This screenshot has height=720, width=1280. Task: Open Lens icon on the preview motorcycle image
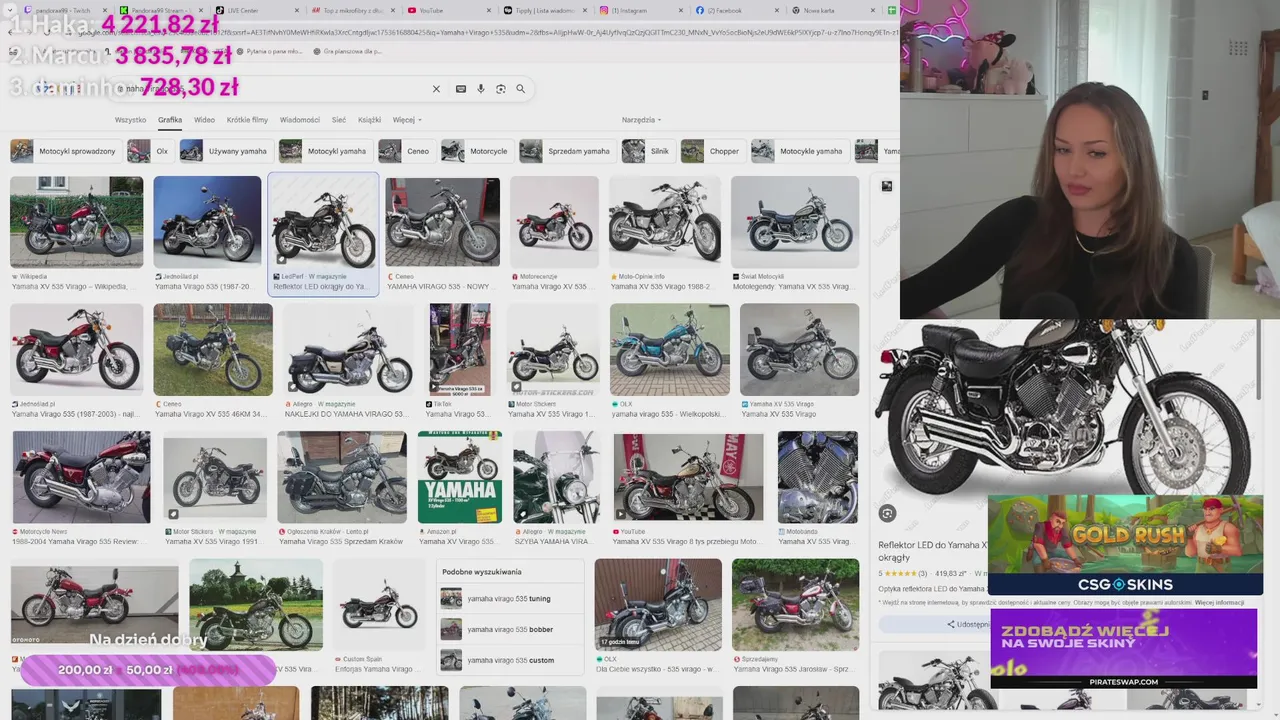[x=887, y=513]
